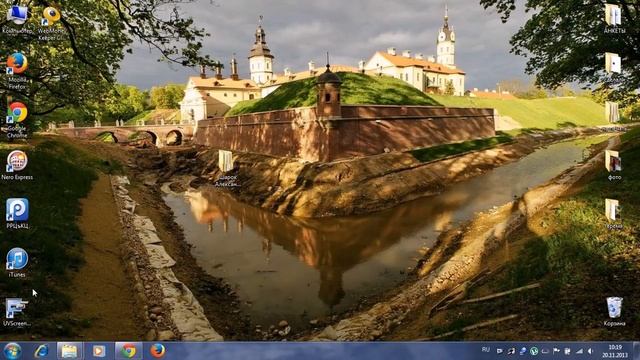Select the фото folder on desktop
Image resolution: width=640 pixels, height=360 pixels.
point(614,165)
